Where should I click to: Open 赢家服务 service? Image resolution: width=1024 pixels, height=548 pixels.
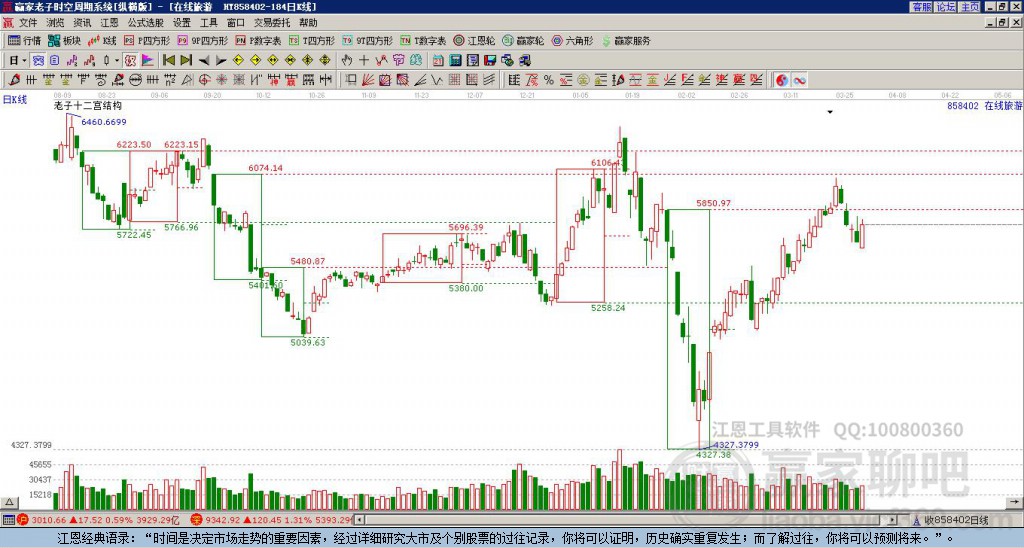626,40
